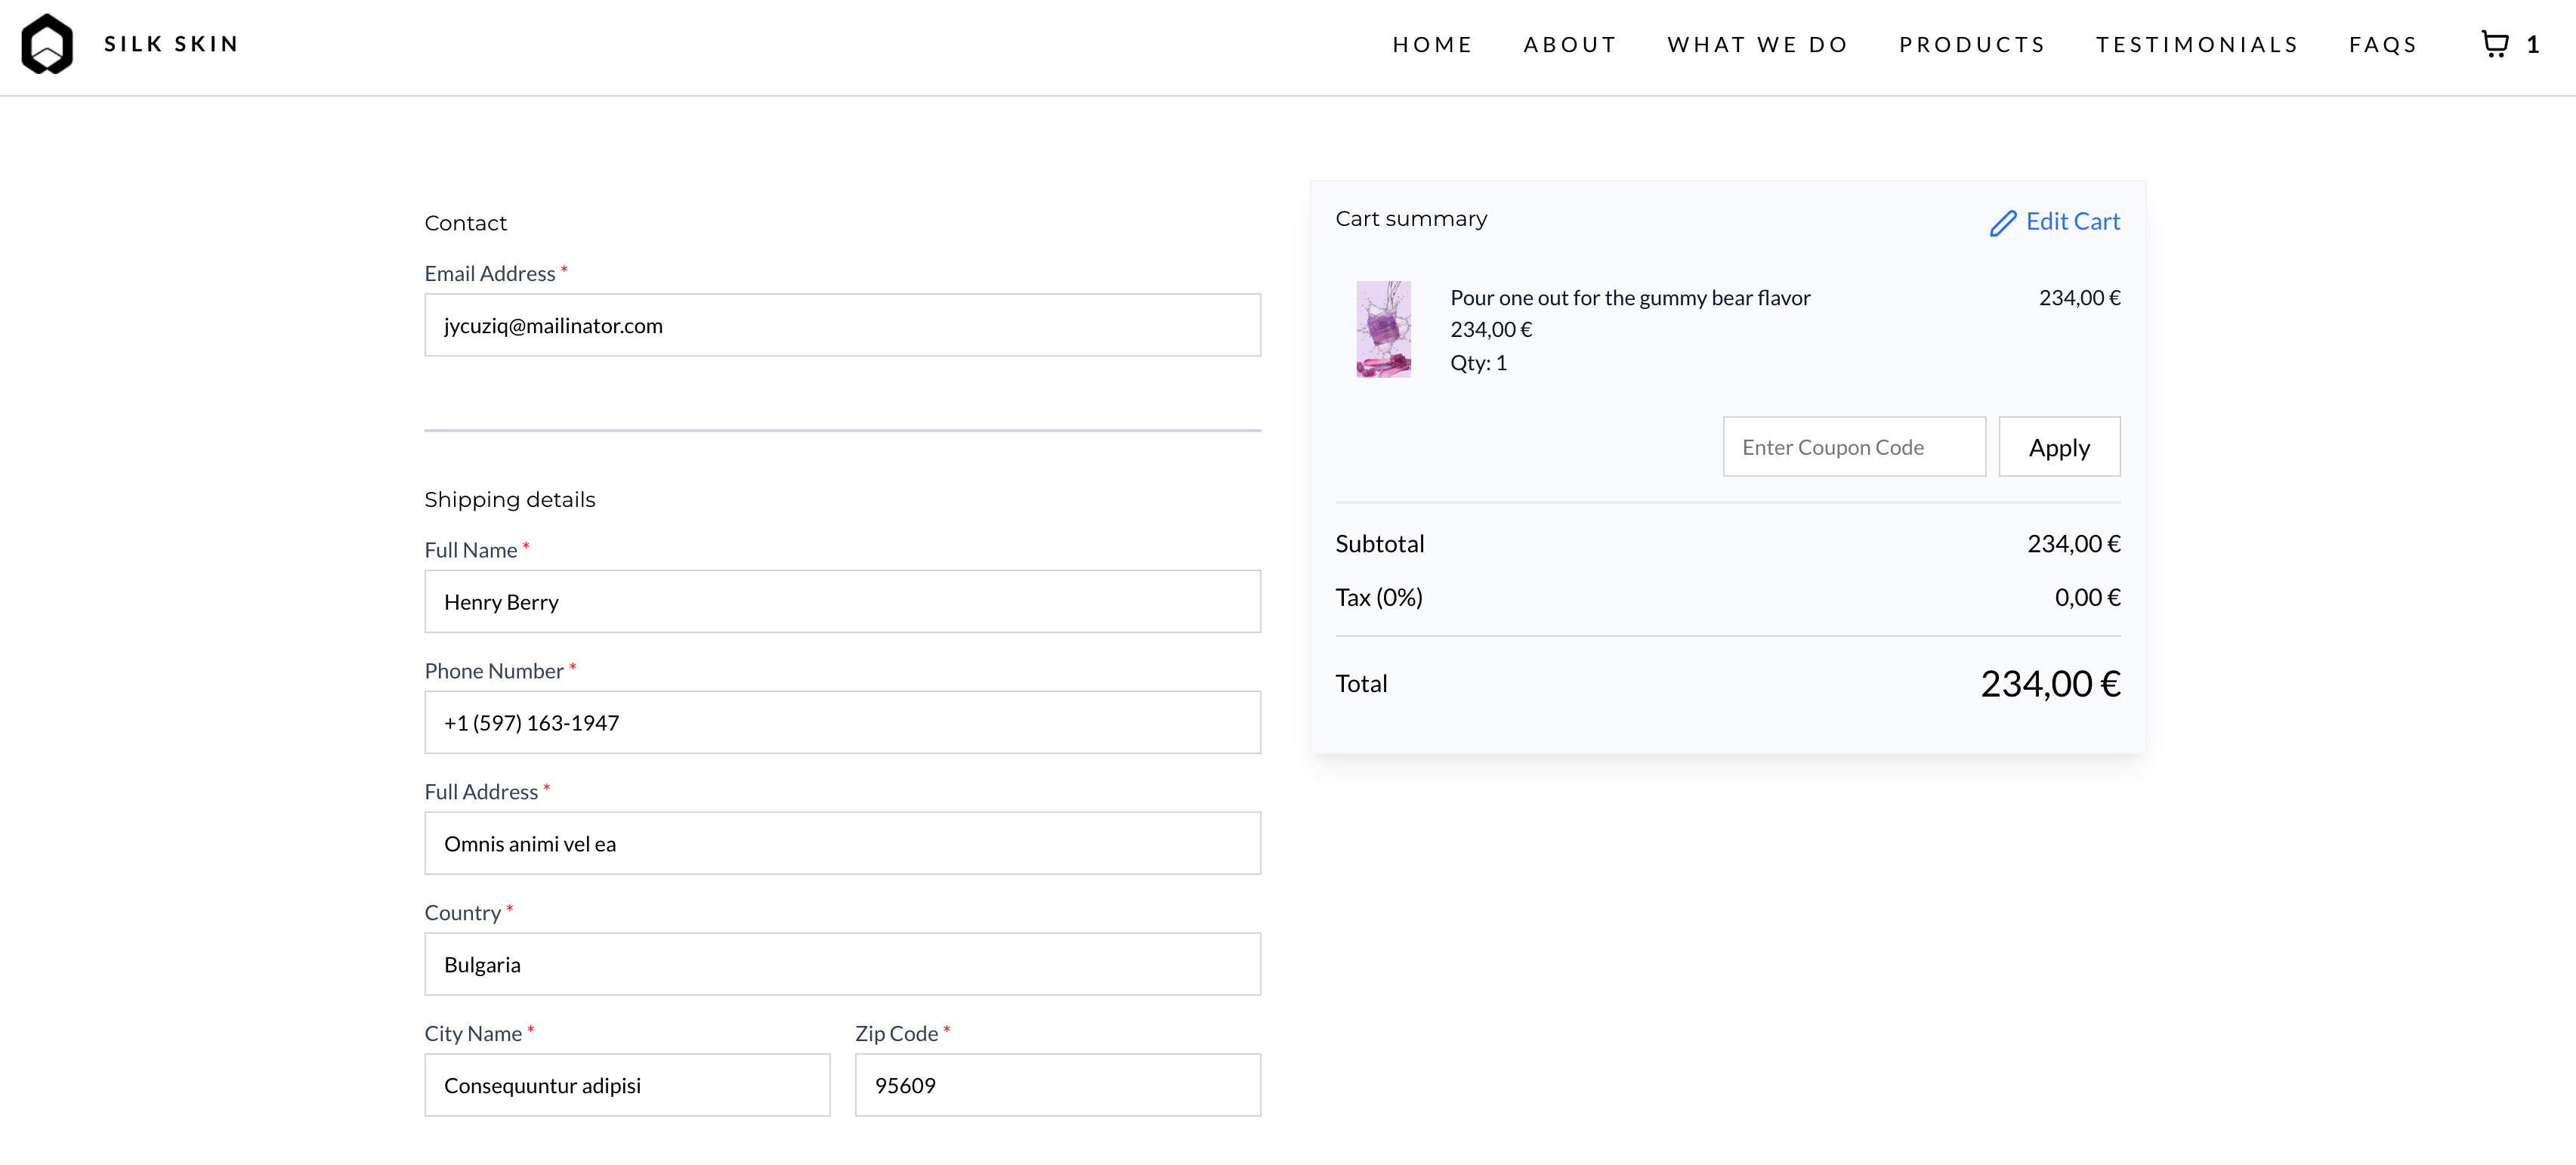
Task: Open the Country field with Bulgaria
Action: point(842,965)
